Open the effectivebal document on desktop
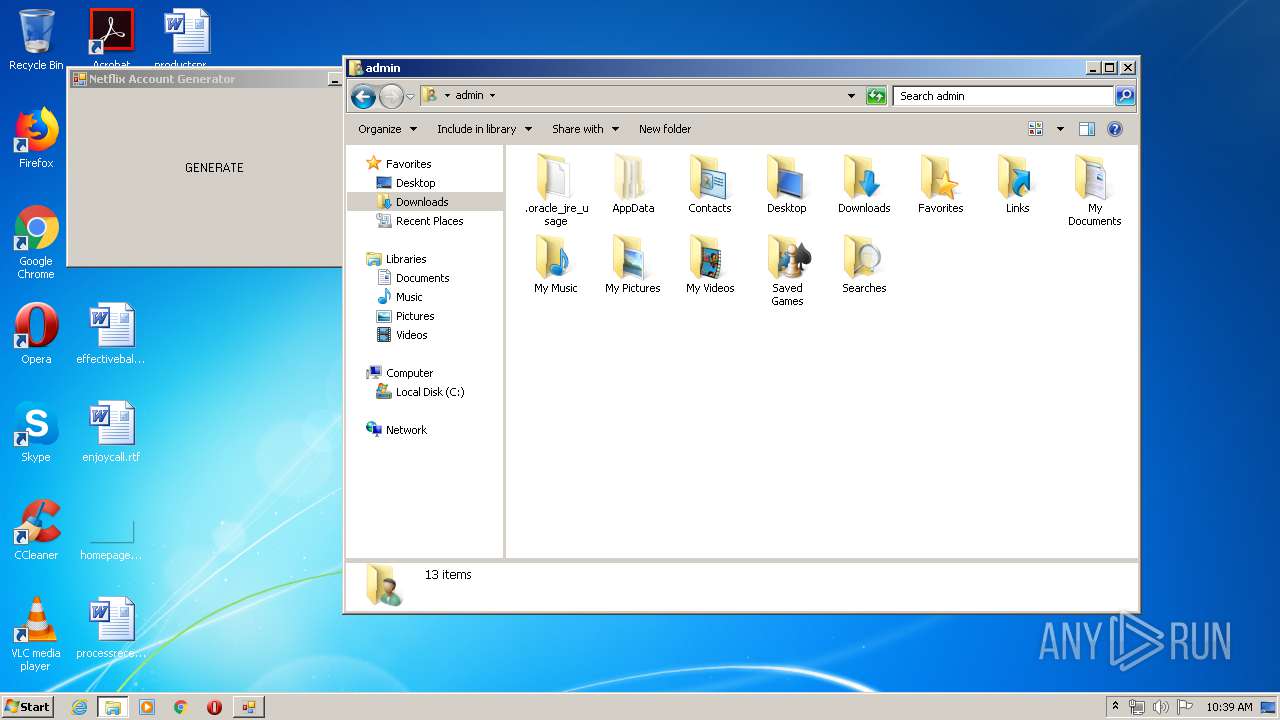Screen dimensions: 1280x720 [111, 334]
